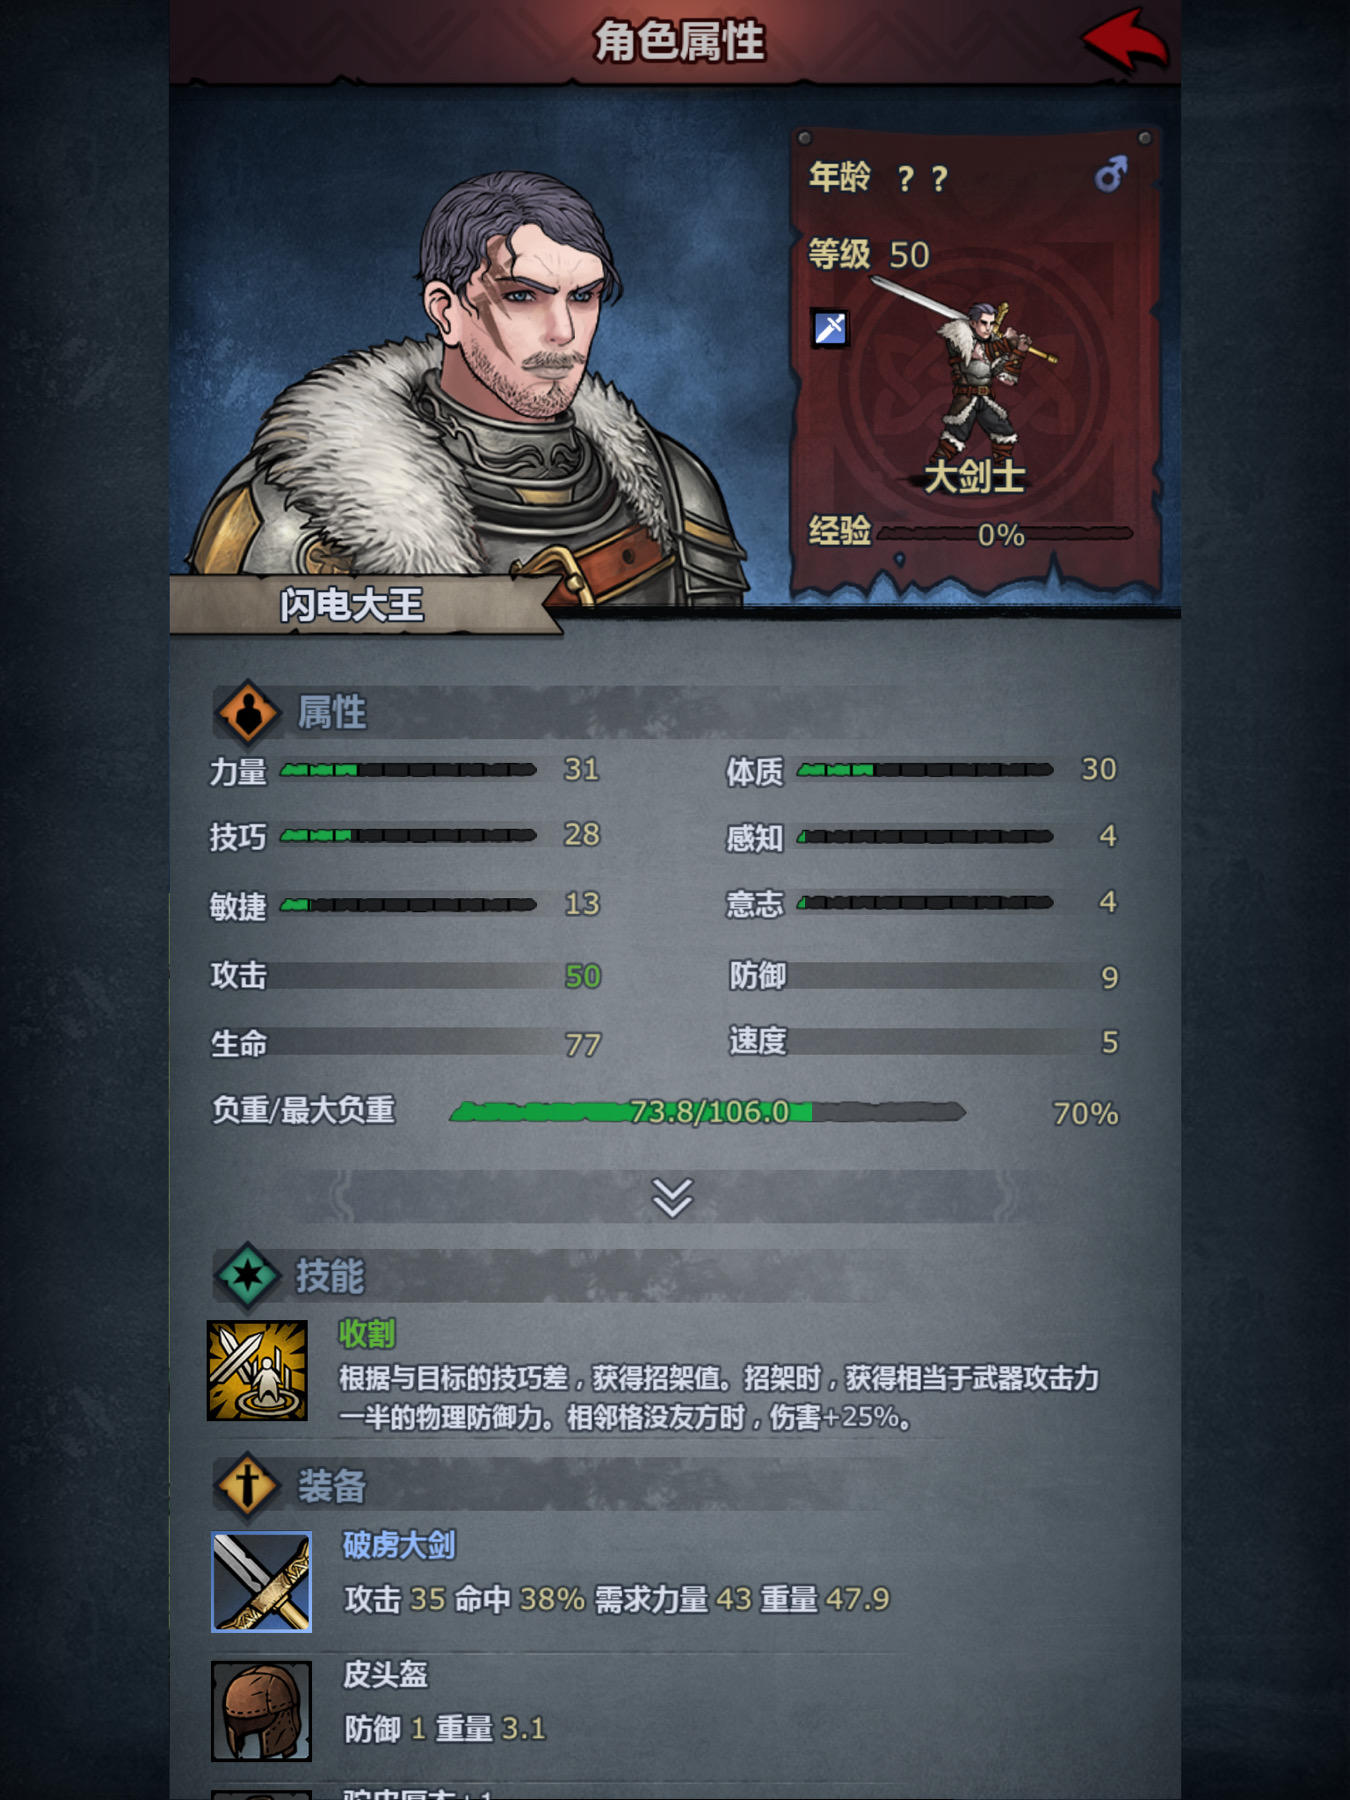The width and height of the screenshot is (1350, 1800).
Task: Click the 破虏大剑 equipment name
Action: 399,1545
